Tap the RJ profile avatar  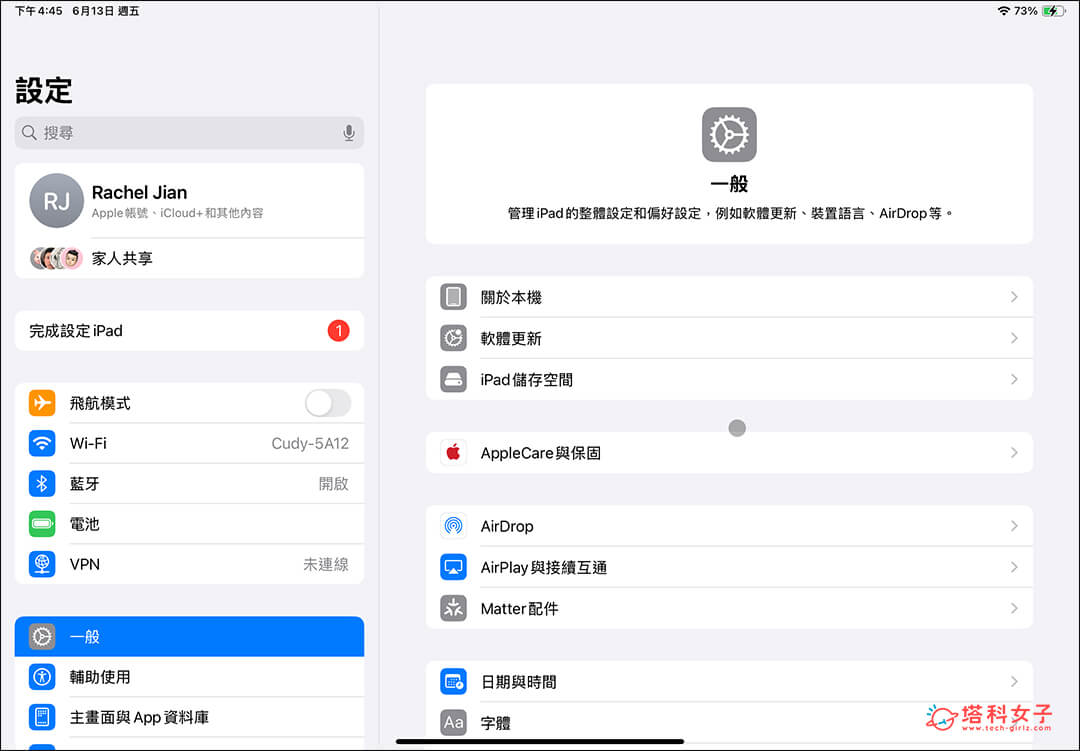56,200
